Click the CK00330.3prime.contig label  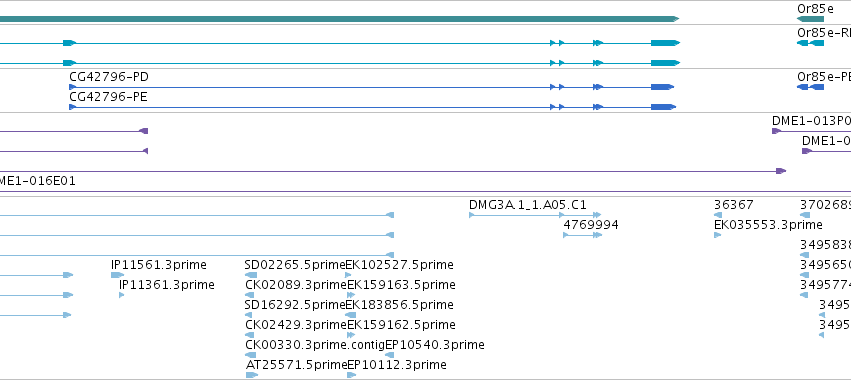pos(315,345)
